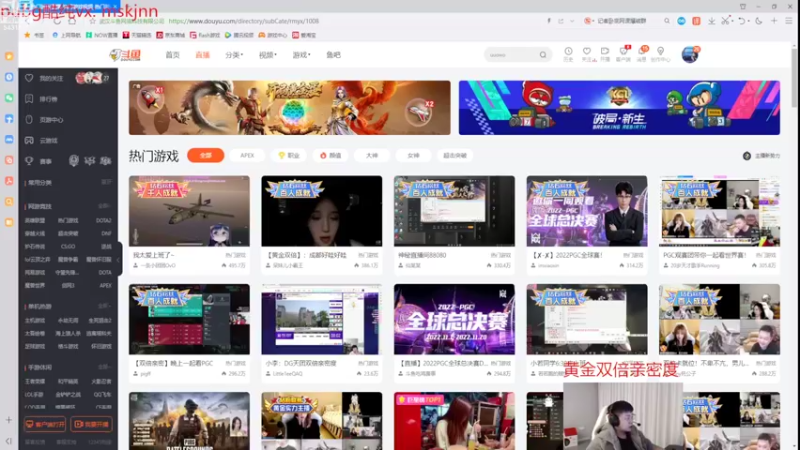This screenshot has height=450, width=800.
Task: Open the 破局·新生 KCL banner
Action: (x=619, y=108)
